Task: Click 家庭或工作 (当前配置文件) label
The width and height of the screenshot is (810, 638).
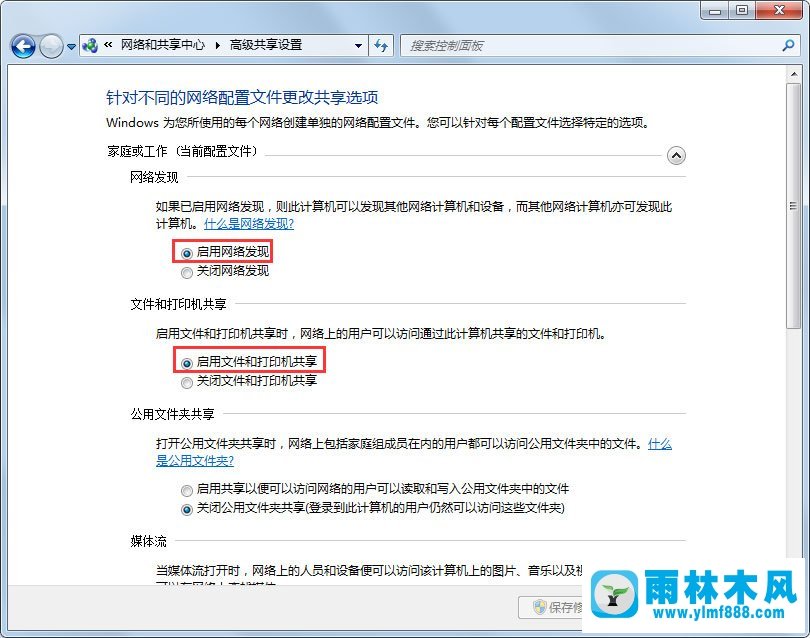Action: 182,151
